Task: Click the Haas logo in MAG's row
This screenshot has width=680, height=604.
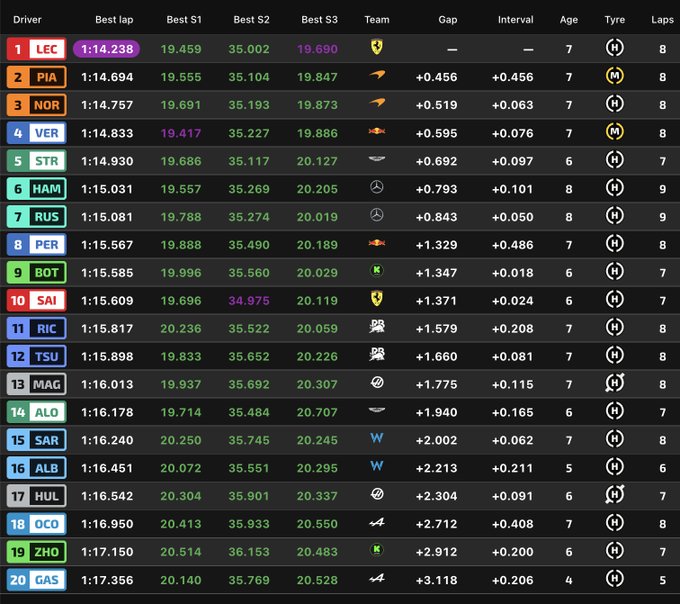Action: tap(377, 382)
